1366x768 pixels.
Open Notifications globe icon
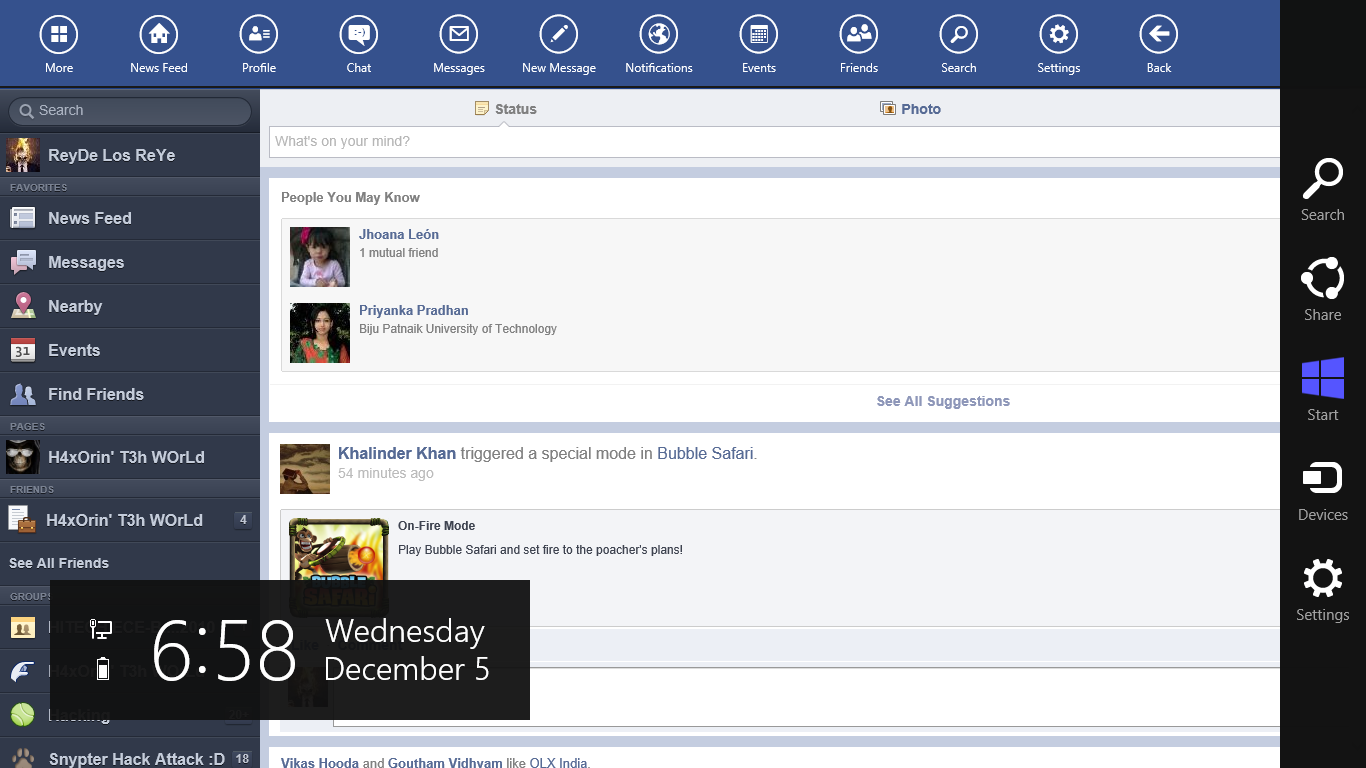tap(659, 35)
